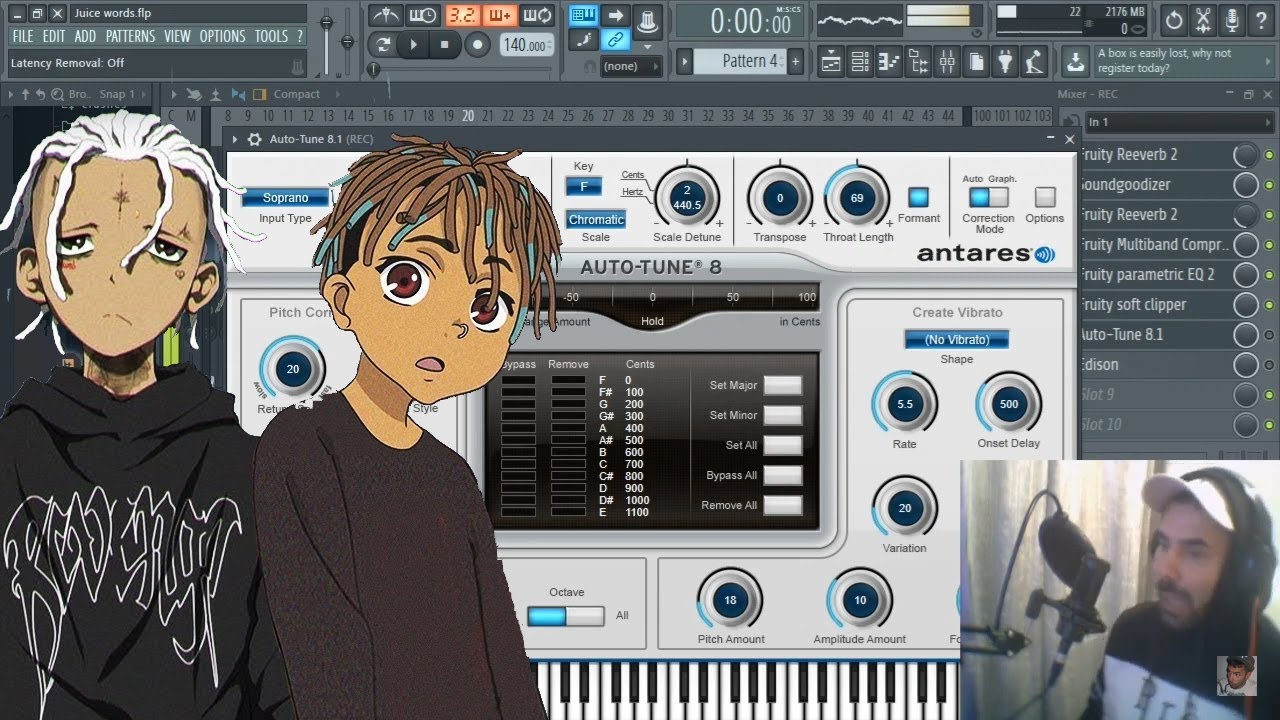Open the TOOLS menu
The image size is (1280, 720).
click(x=271, y=36)
